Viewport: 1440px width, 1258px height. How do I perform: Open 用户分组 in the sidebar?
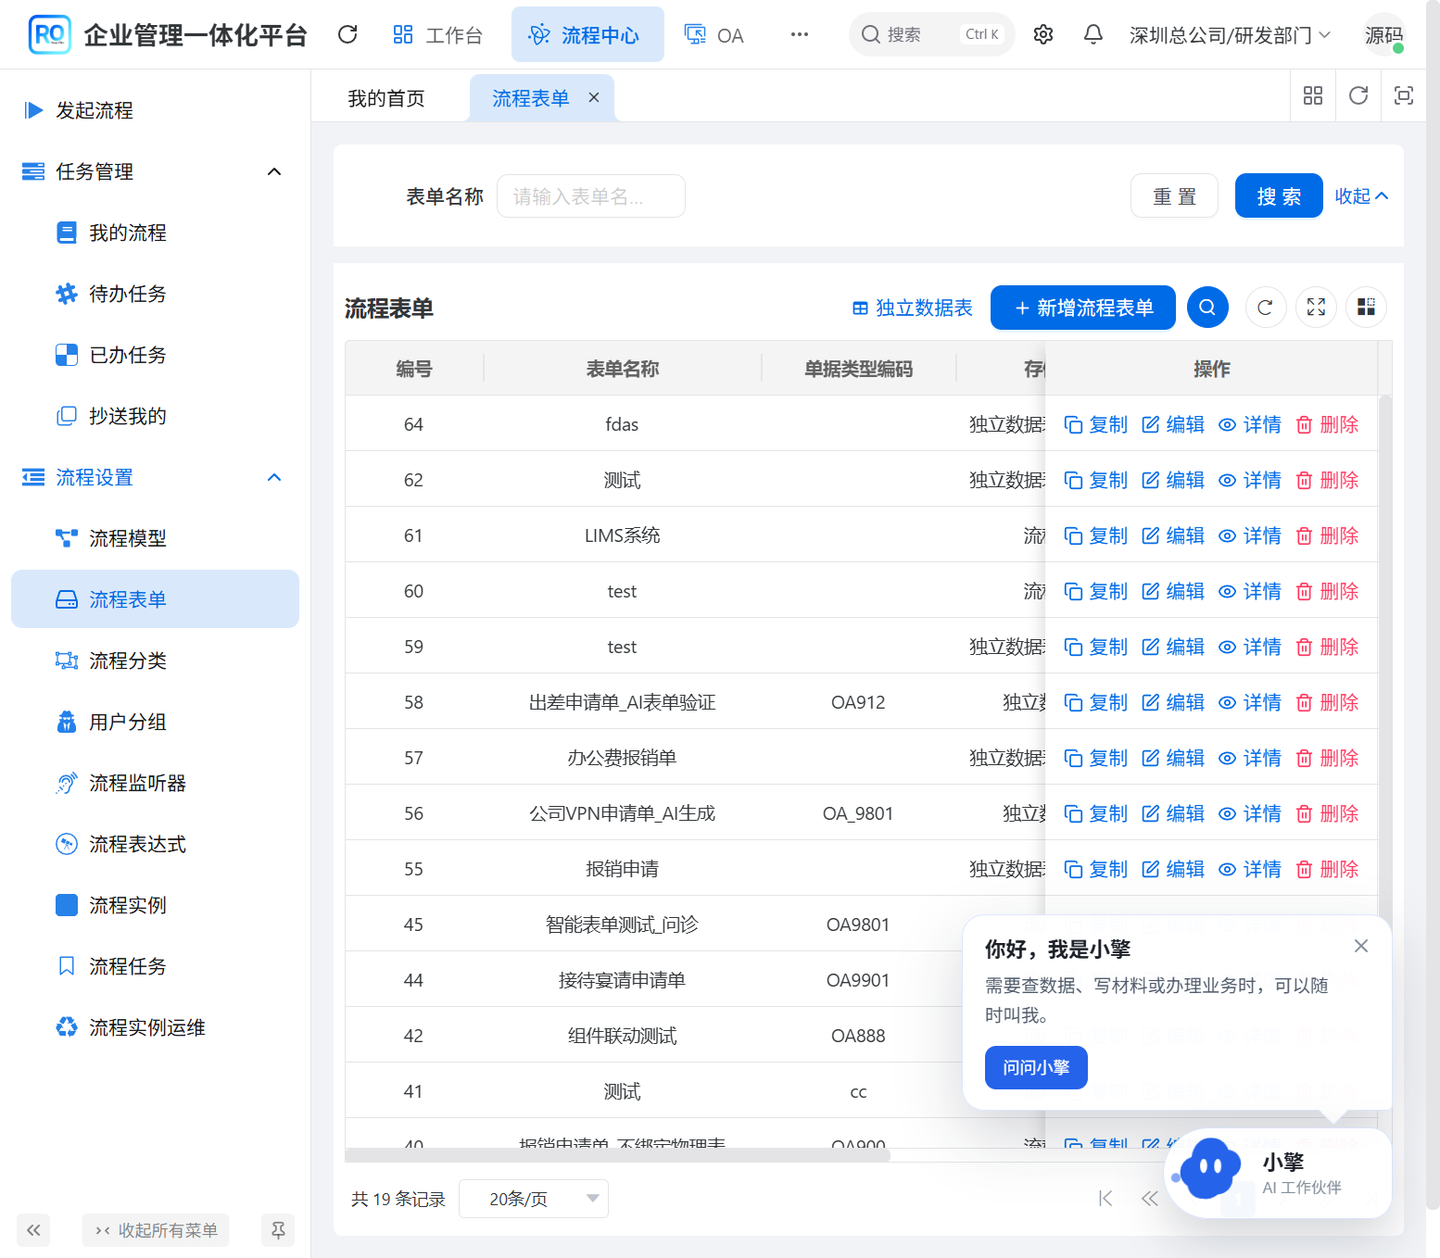coord(155,722)
